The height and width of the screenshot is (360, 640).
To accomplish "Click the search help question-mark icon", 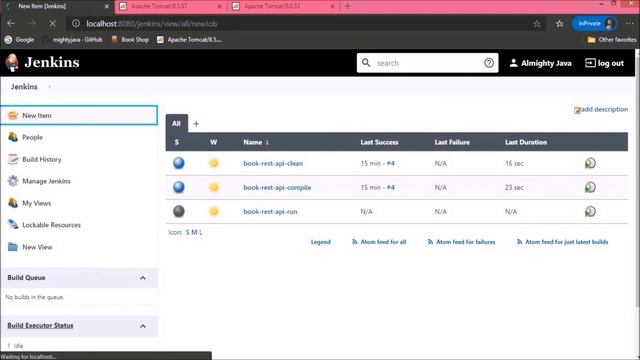I will tap(489, 63).
